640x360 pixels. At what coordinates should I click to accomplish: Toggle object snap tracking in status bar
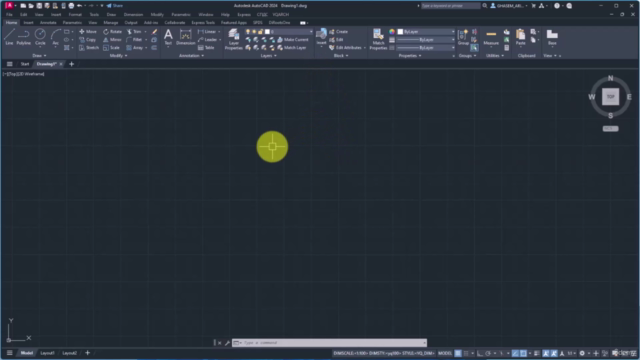pos(516,353)
